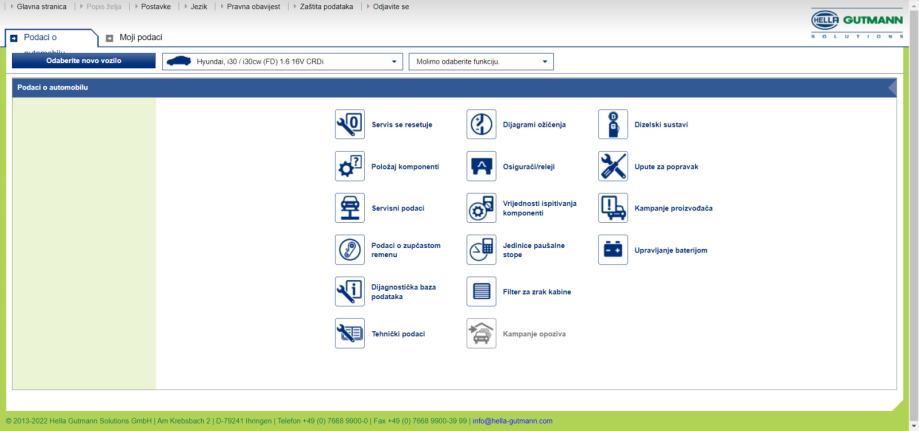Image resolution: width=919 pixels, height=431 pixels.
Task: Click the Podaci o zupčastom remenu label
Action: pos(406,250)
